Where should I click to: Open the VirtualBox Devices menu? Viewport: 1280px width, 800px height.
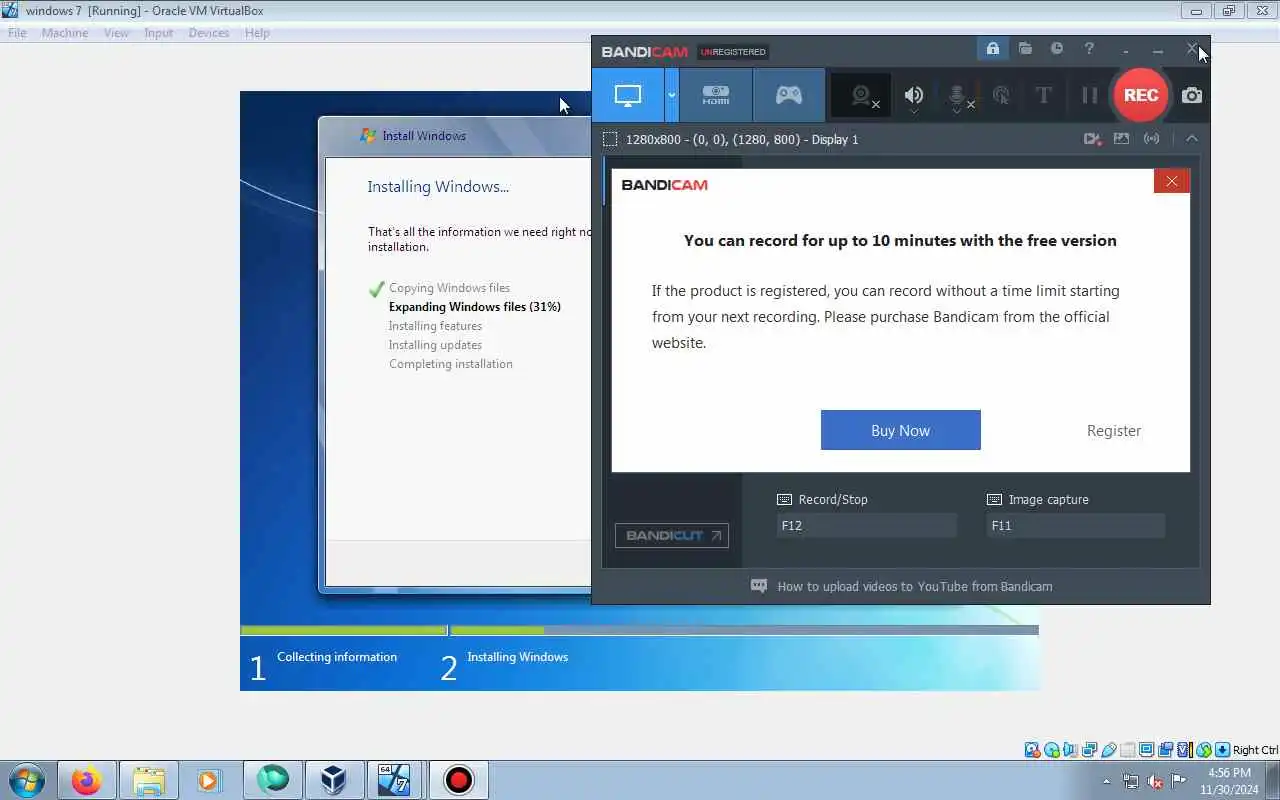click(x=209, y=33)
